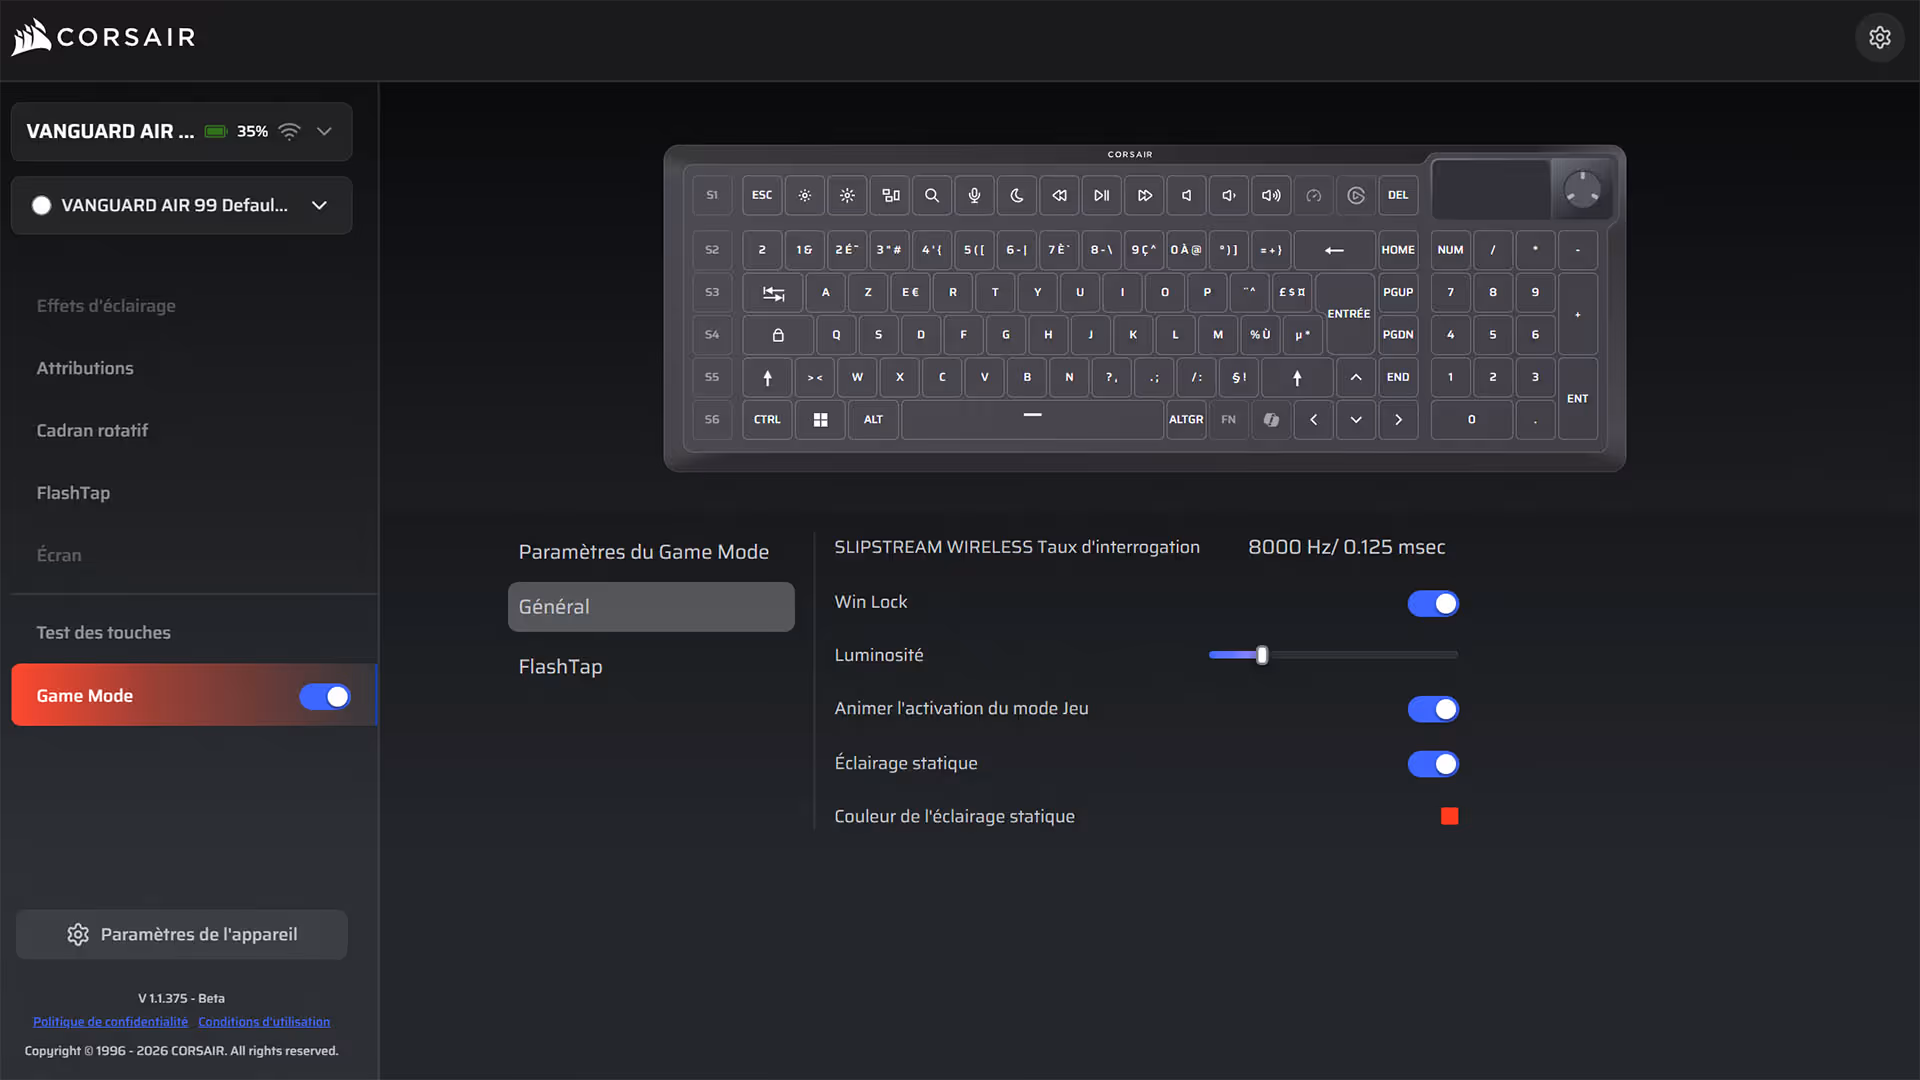Click the left Shift key
Image resolution: width=1920 pixels, height=1080 pixels.
tap(768, 378)
